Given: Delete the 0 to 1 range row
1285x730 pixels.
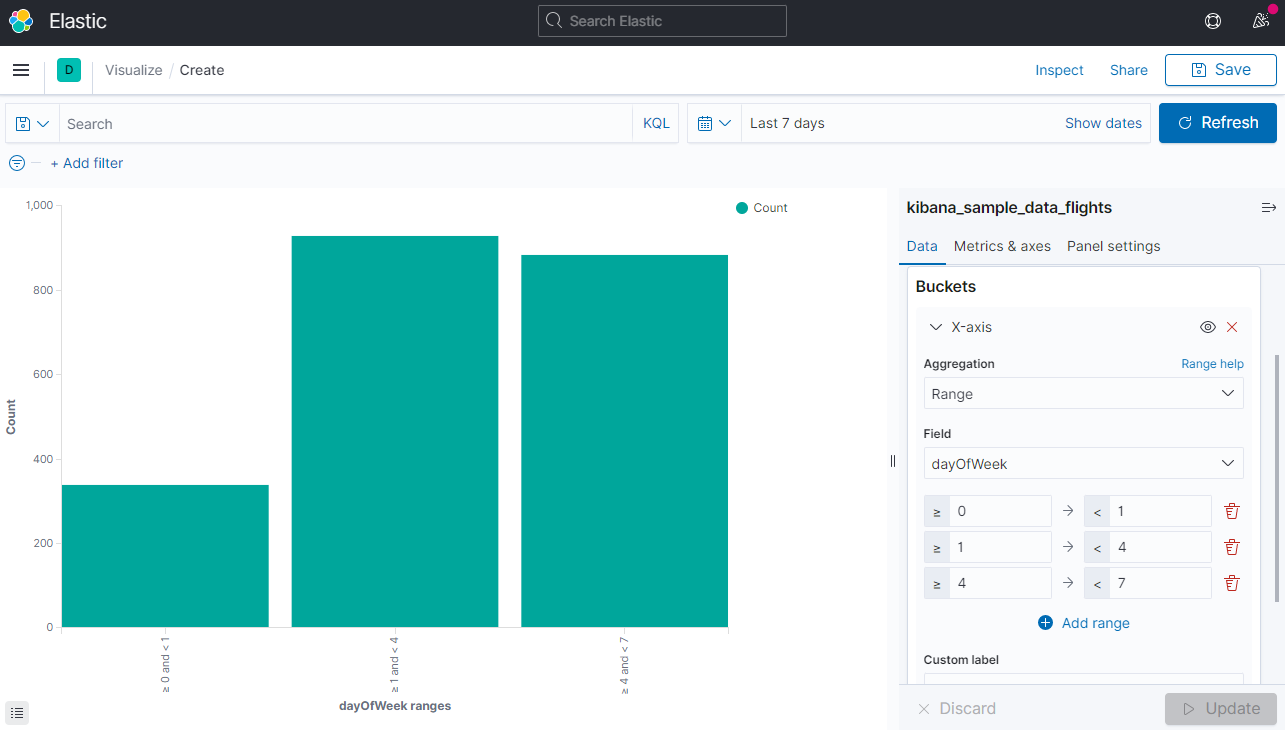Looking at the screenshot, I should tap(1232, 511).
